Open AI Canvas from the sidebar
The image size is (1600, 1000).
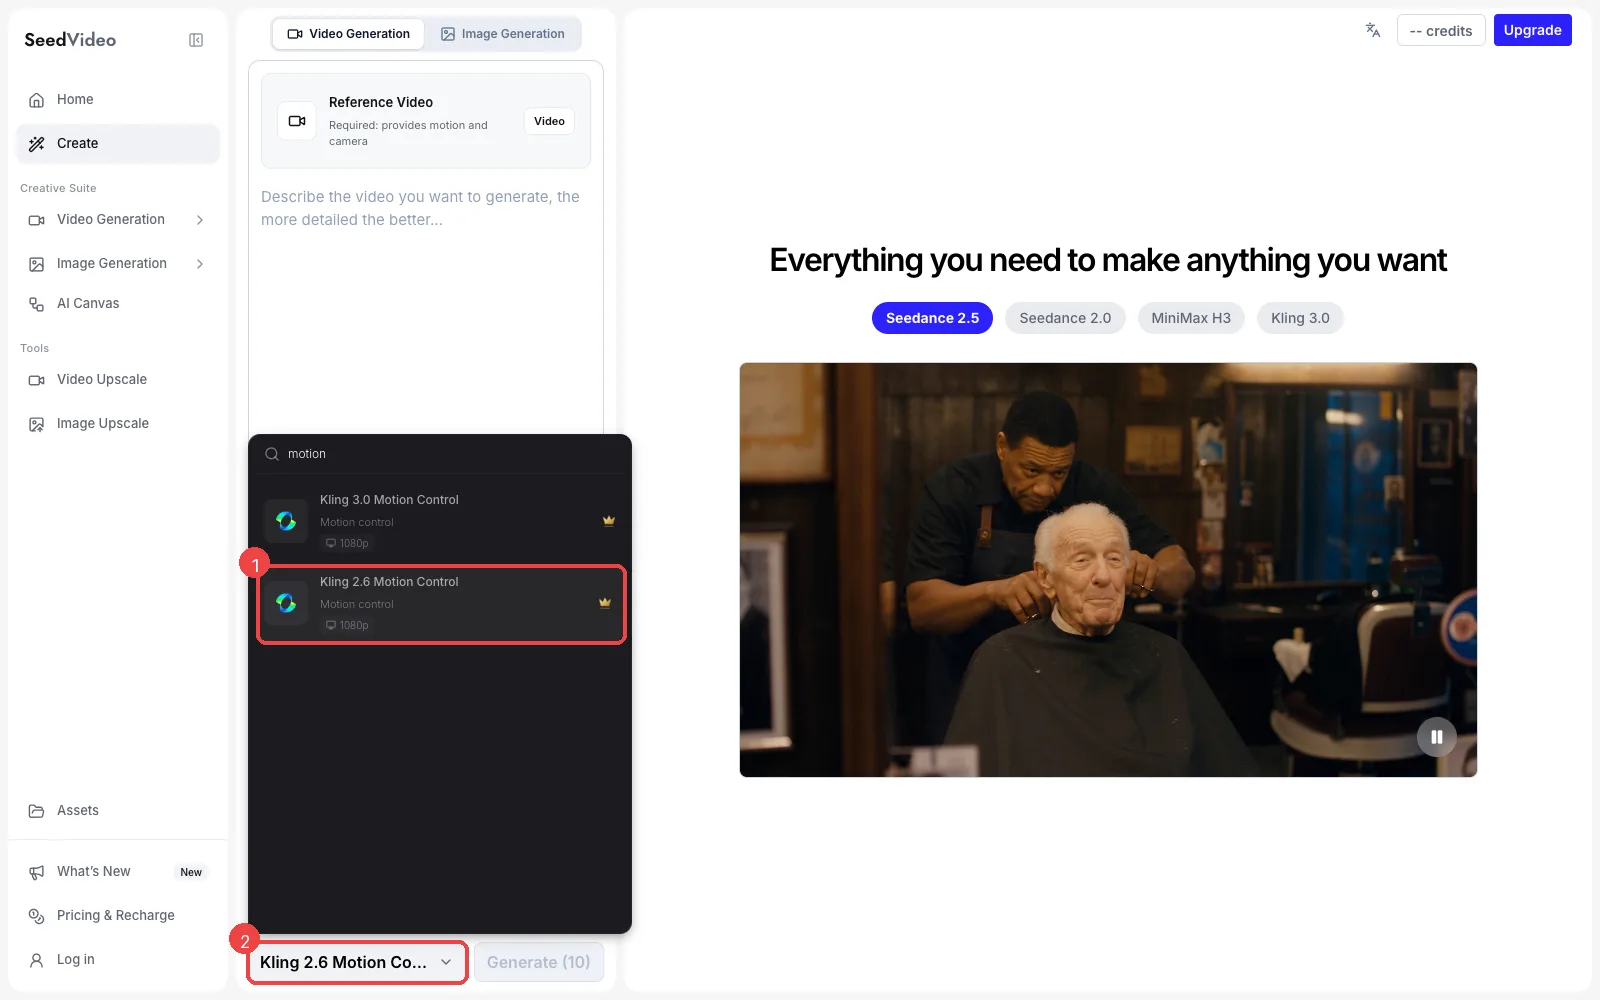[118, 304]
